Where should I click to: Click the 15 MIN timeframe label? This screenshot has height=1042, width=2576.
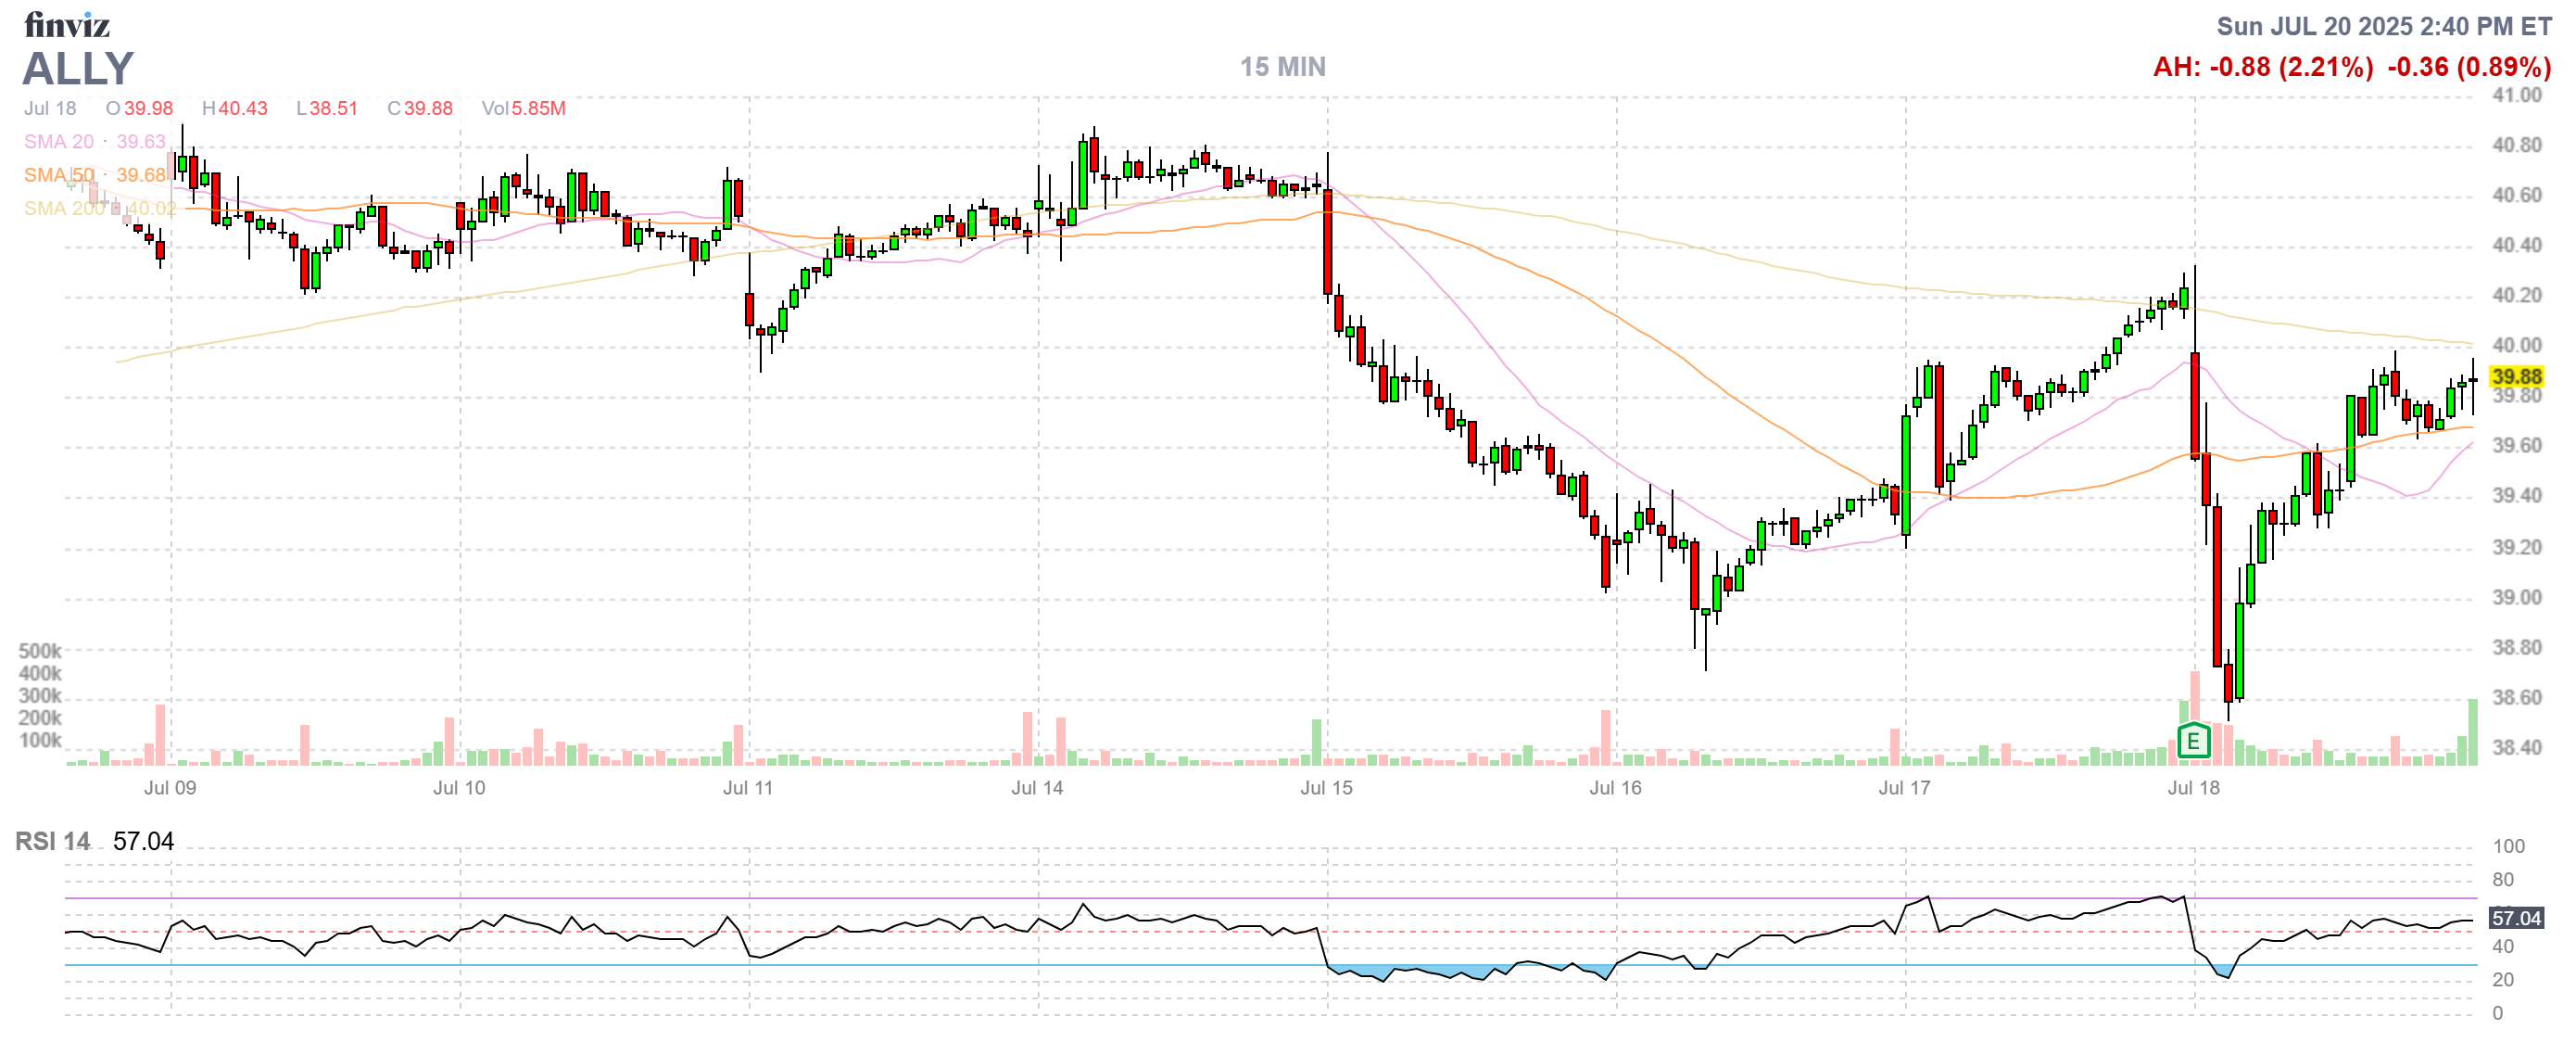tap(1282, 67)
